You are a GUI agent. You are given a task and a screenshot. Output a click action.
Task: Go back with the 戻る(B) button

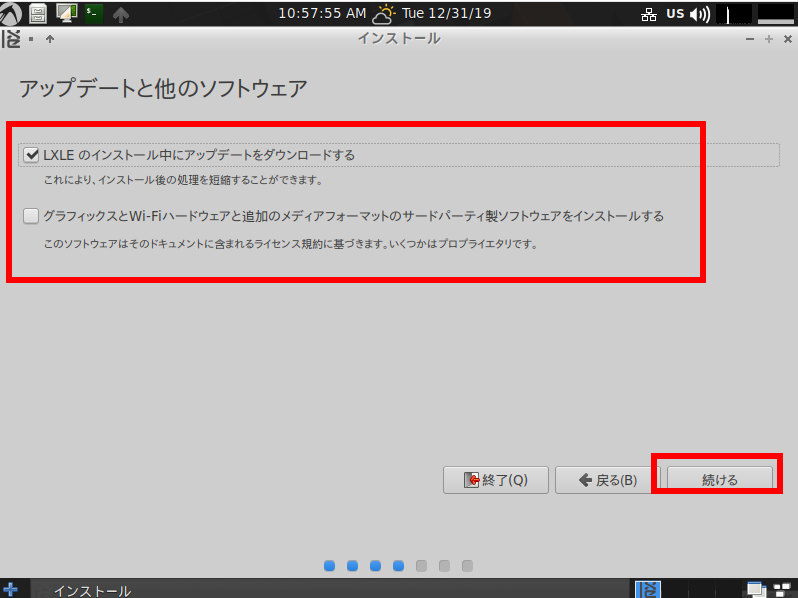[x=608, y=480]
